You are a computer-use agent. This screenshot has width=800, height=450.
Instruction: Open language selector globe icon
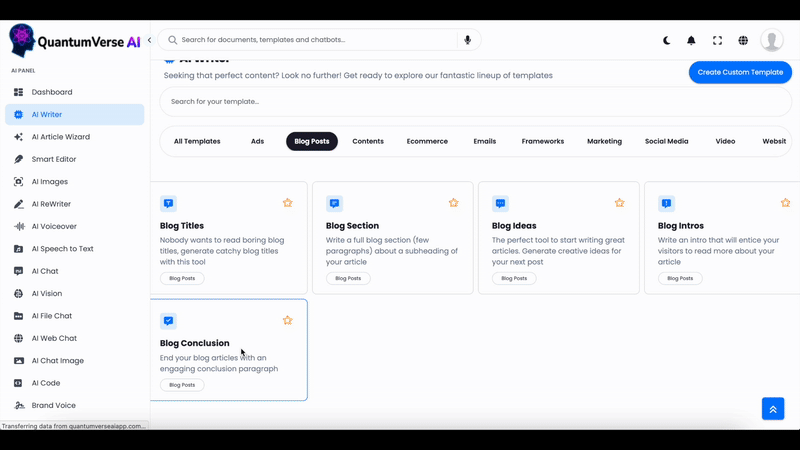(743, 41)
